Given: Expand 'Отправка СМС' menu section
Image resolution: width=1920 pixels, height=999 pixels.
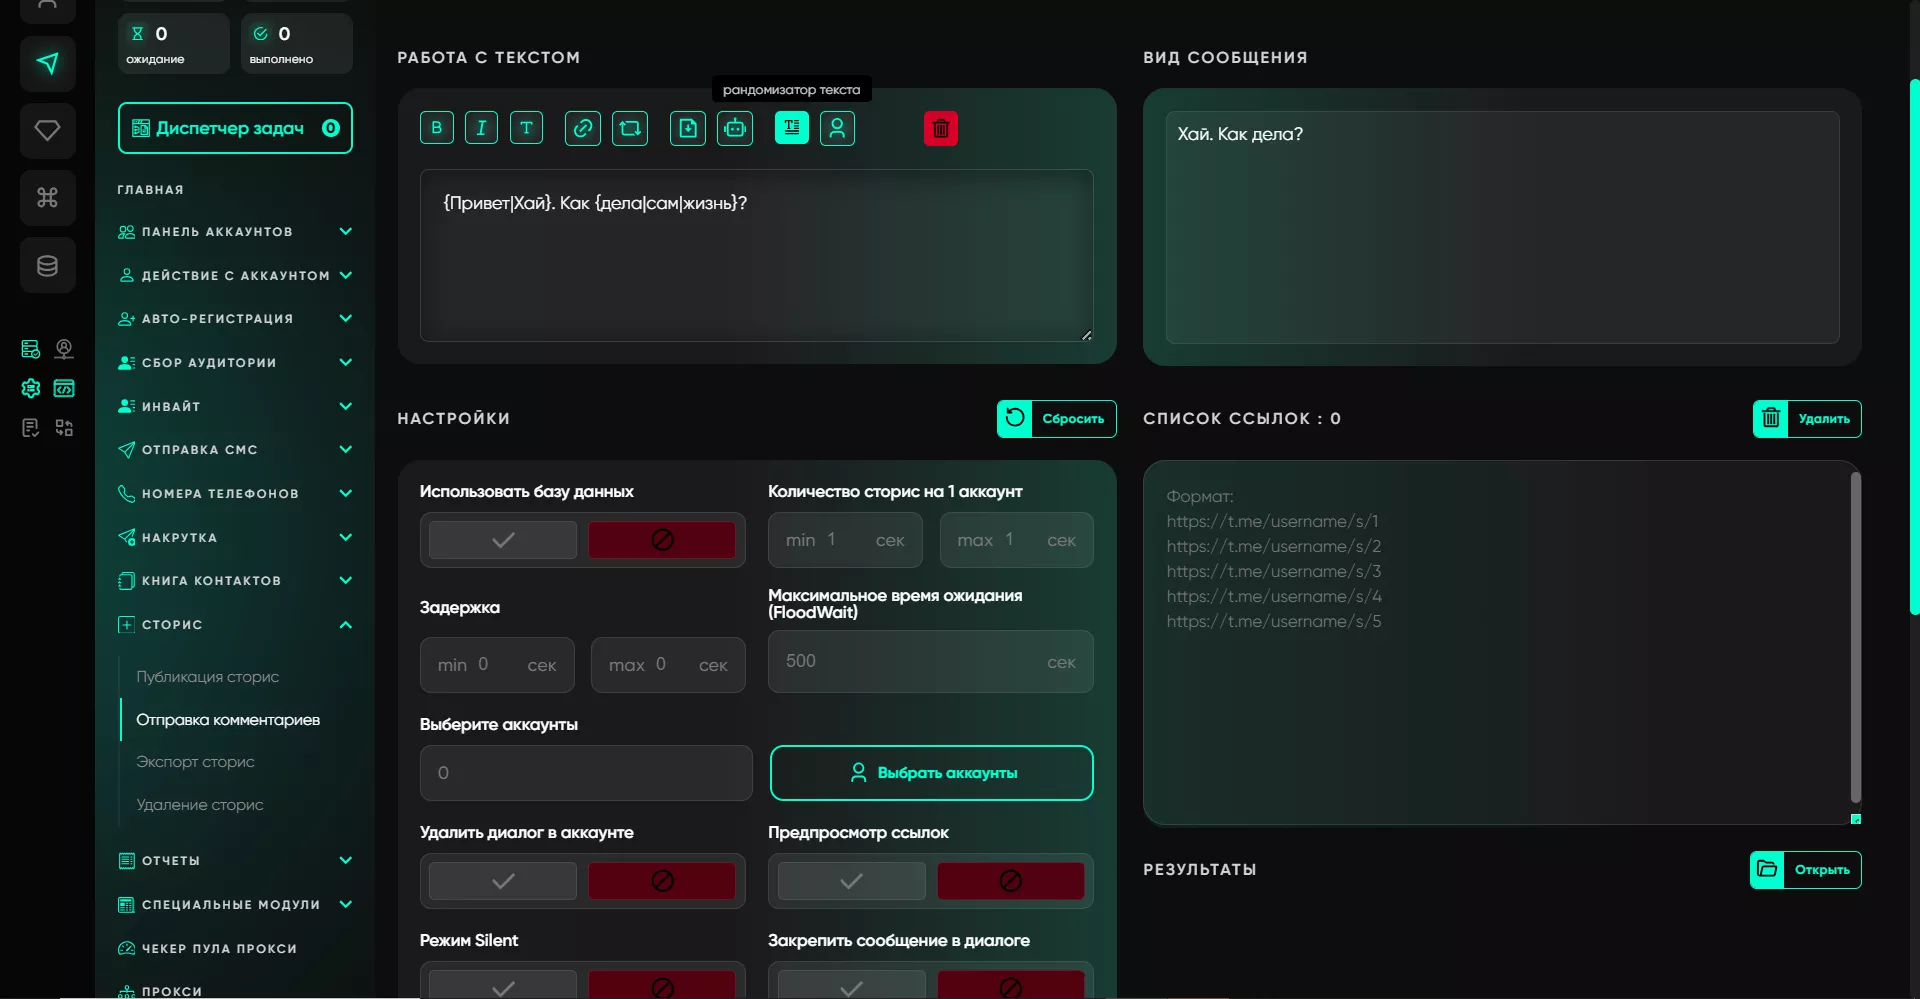Looking at the screenshot, I should [x=235, y=450].
